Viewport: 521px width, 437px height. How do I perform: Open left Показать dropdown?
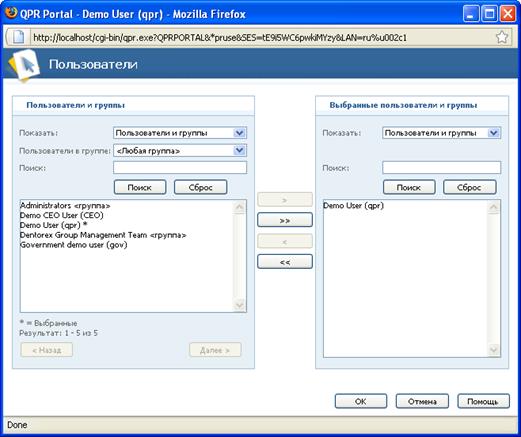180,133
